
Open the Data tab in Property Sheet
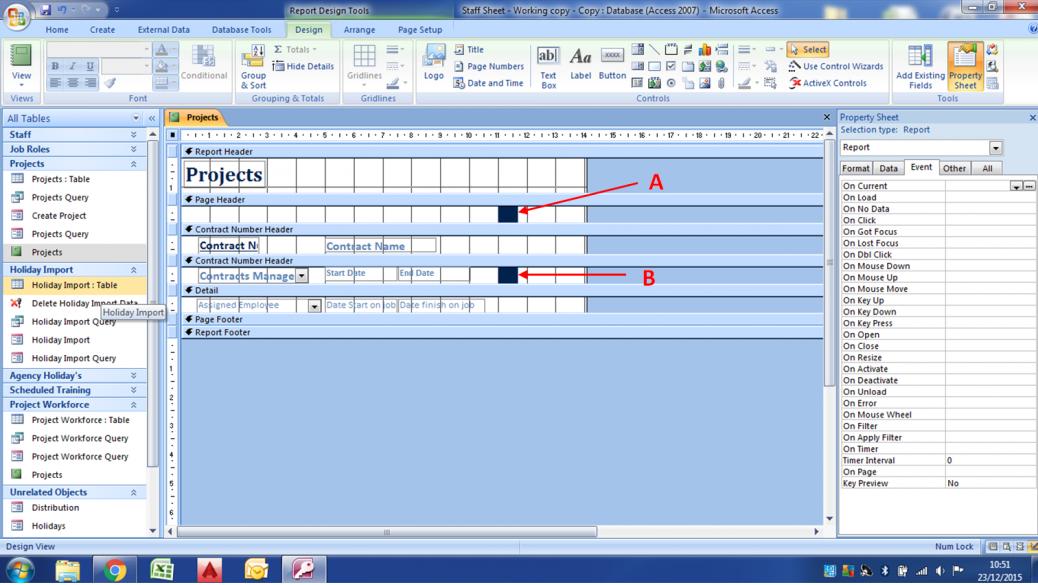pyautogui.click(x=888, y=169)
